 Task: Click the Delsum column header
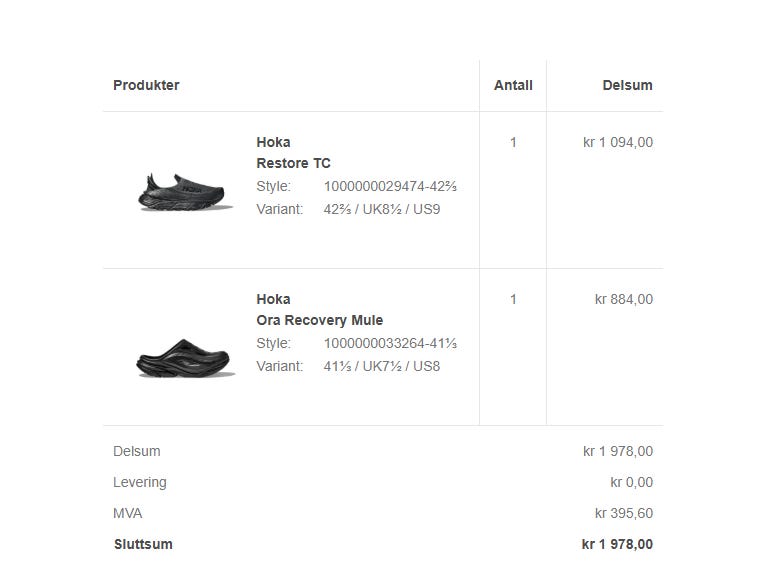pyautogui.click(x=627, y=85)
